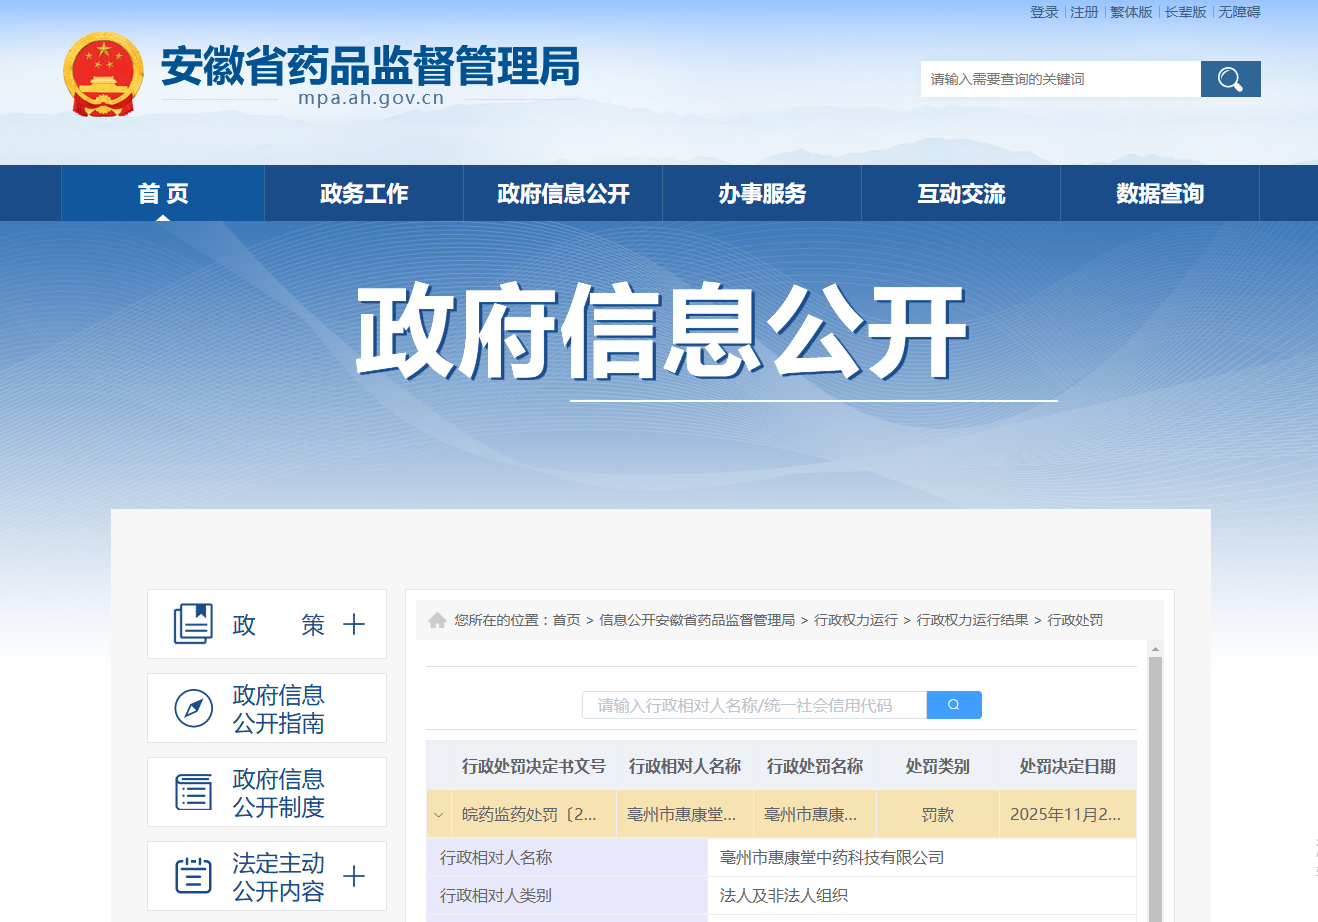Click the list icon for disclosure system

pyautogui.click(x=193, y=792)
